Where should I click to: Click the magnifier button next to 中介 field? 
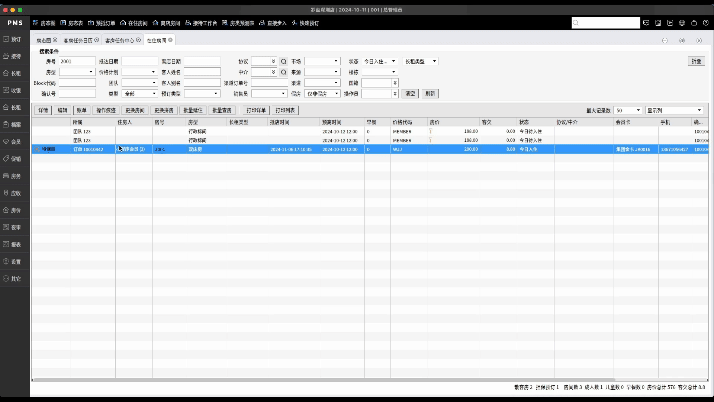[x=284, y=72]
